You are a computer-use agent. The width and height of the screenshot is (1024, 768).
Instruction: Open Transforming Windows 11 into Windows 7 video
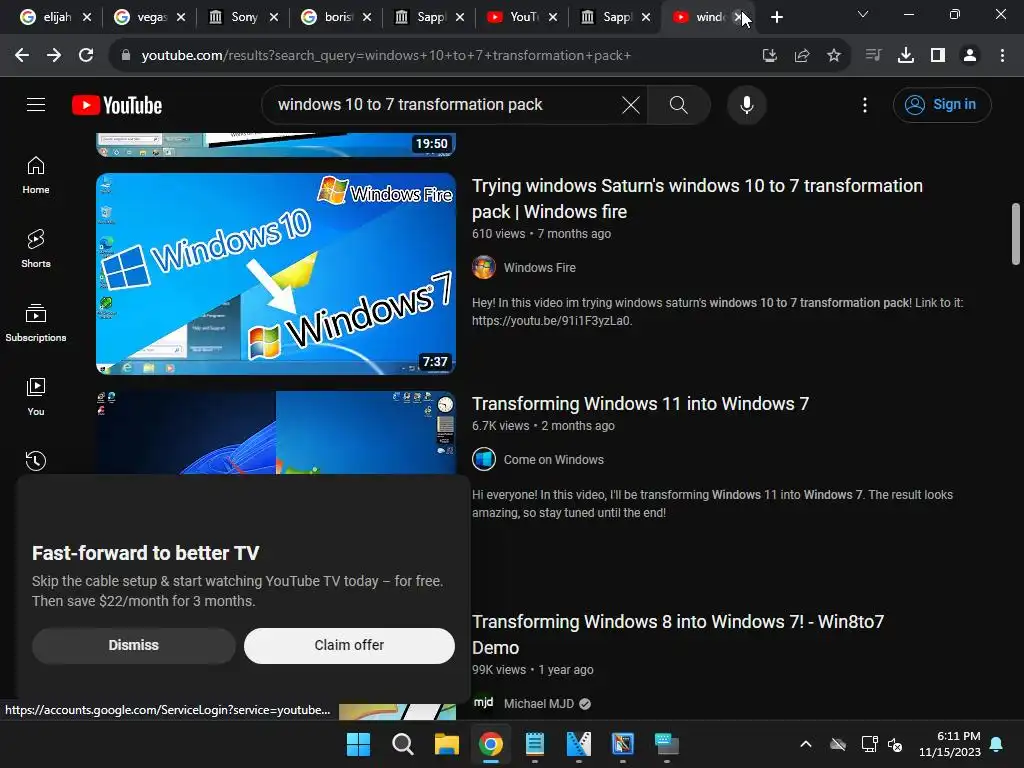[x=640, y=404]
